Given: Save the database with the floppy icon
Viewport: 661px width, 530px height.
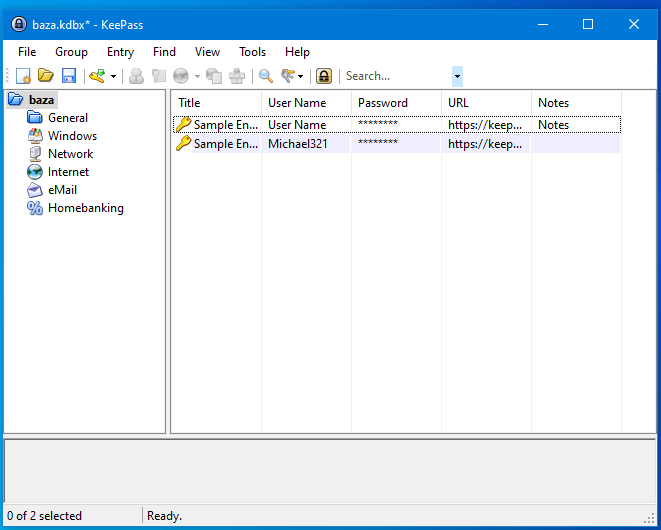Looking at the screenshot, I should pyautogui.click(x=69, y=76).
